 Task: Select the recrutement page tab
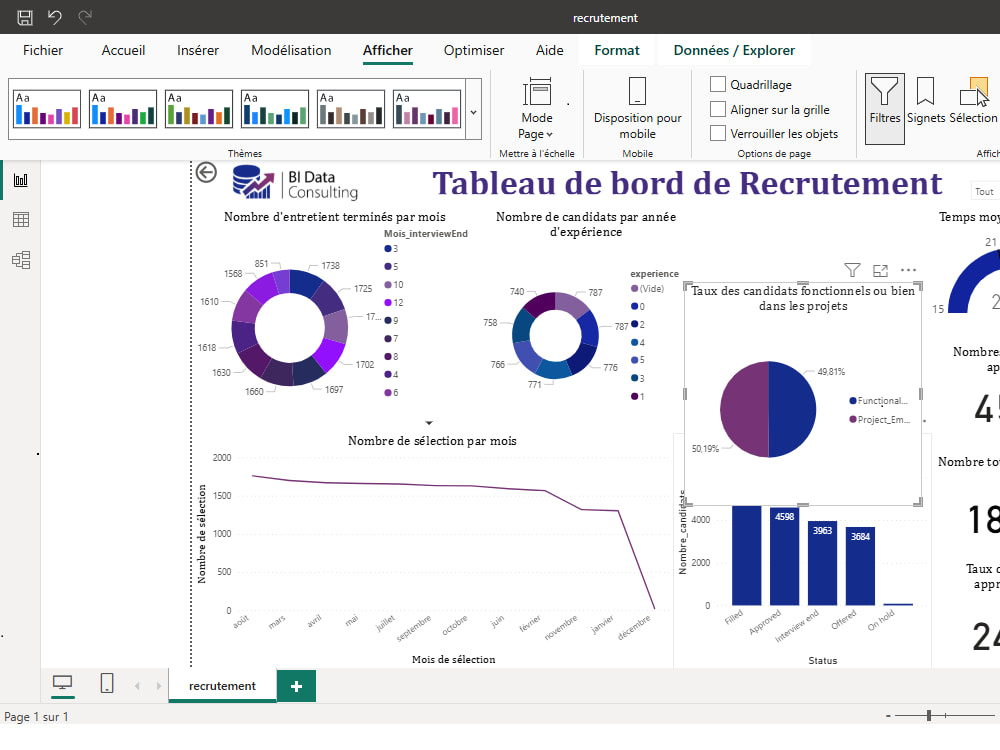click(222, 686)
